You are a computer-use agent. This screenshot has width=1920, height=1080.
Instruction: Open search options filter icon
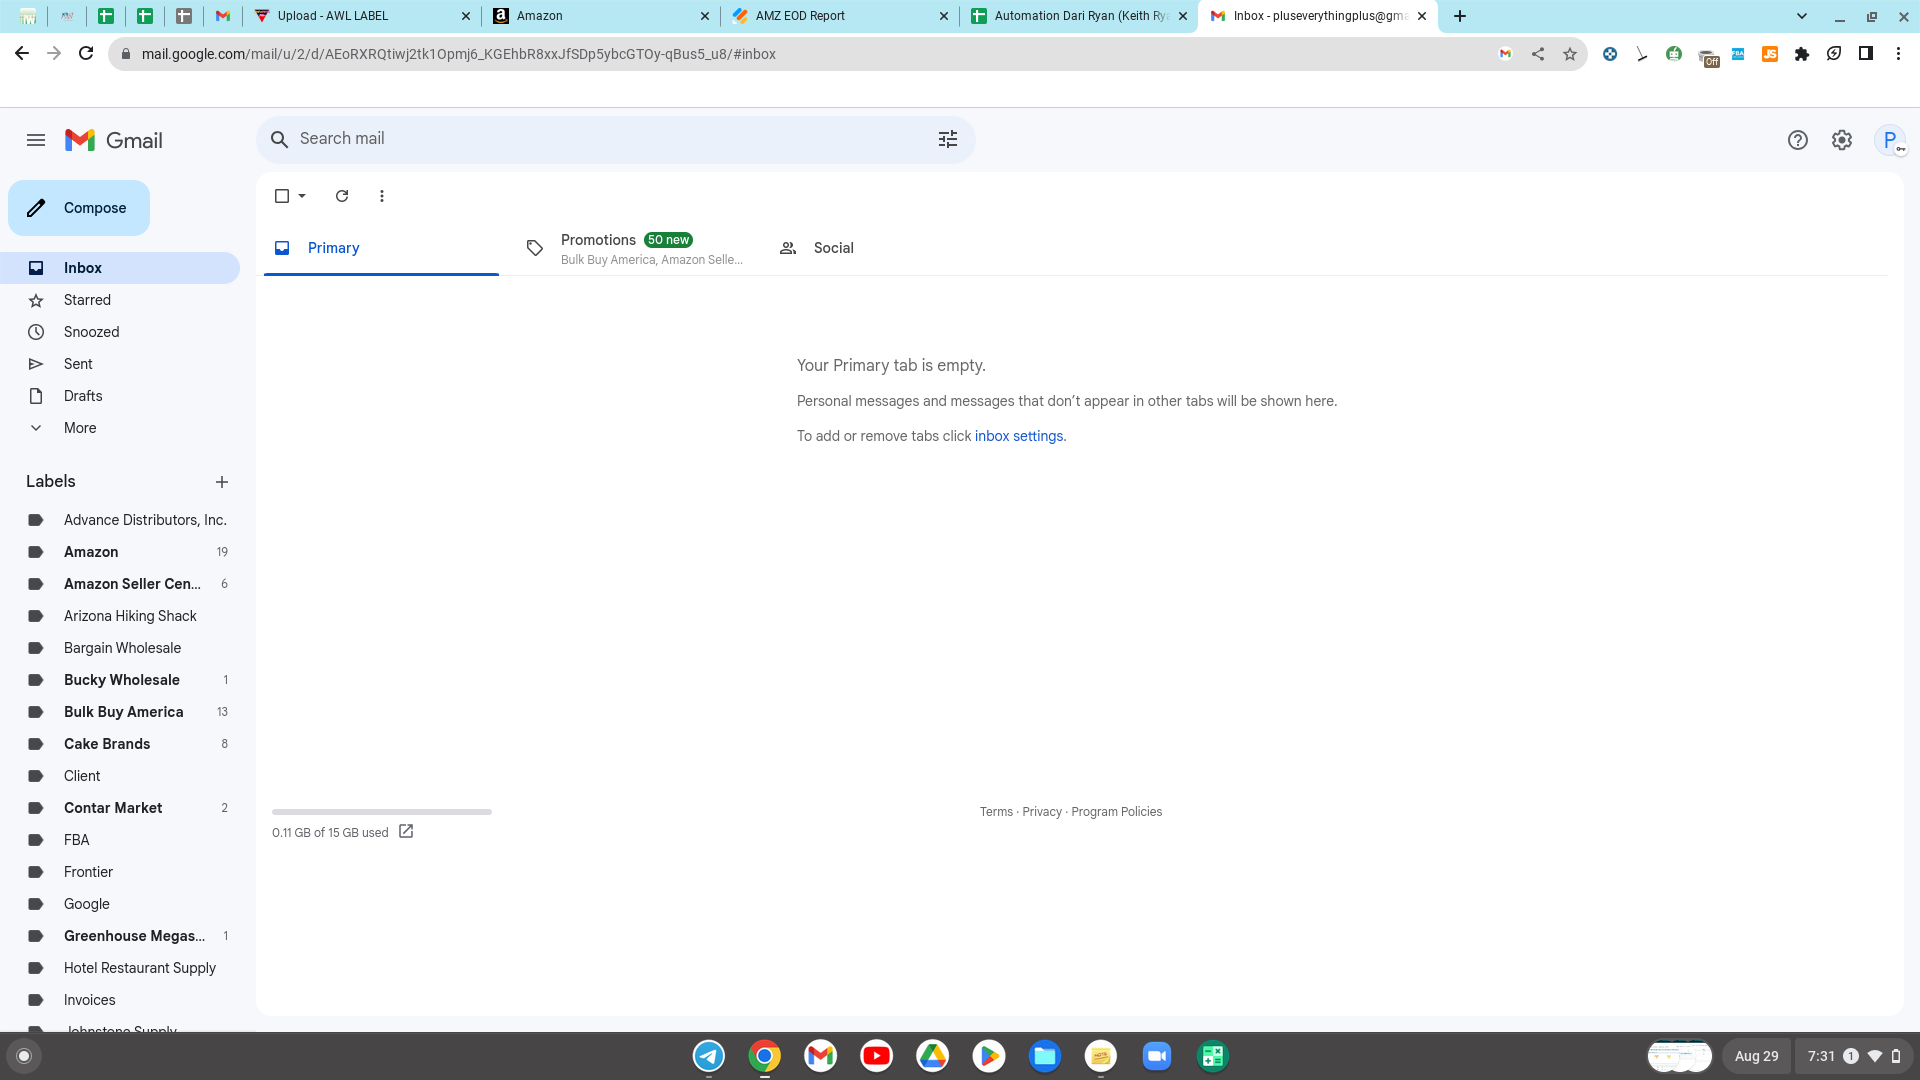(948, 139)
